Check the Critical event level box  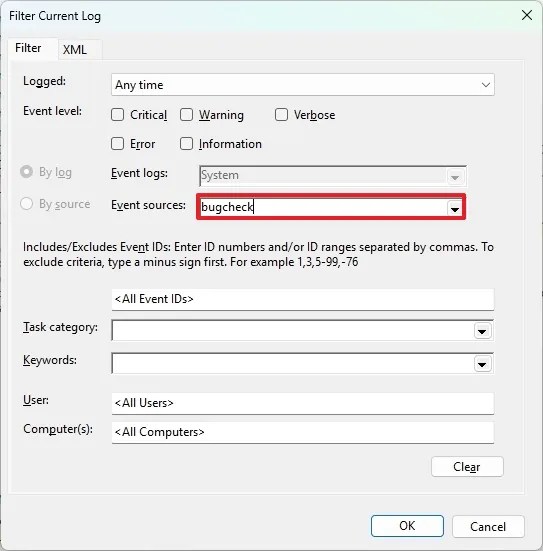pos(117,115)
